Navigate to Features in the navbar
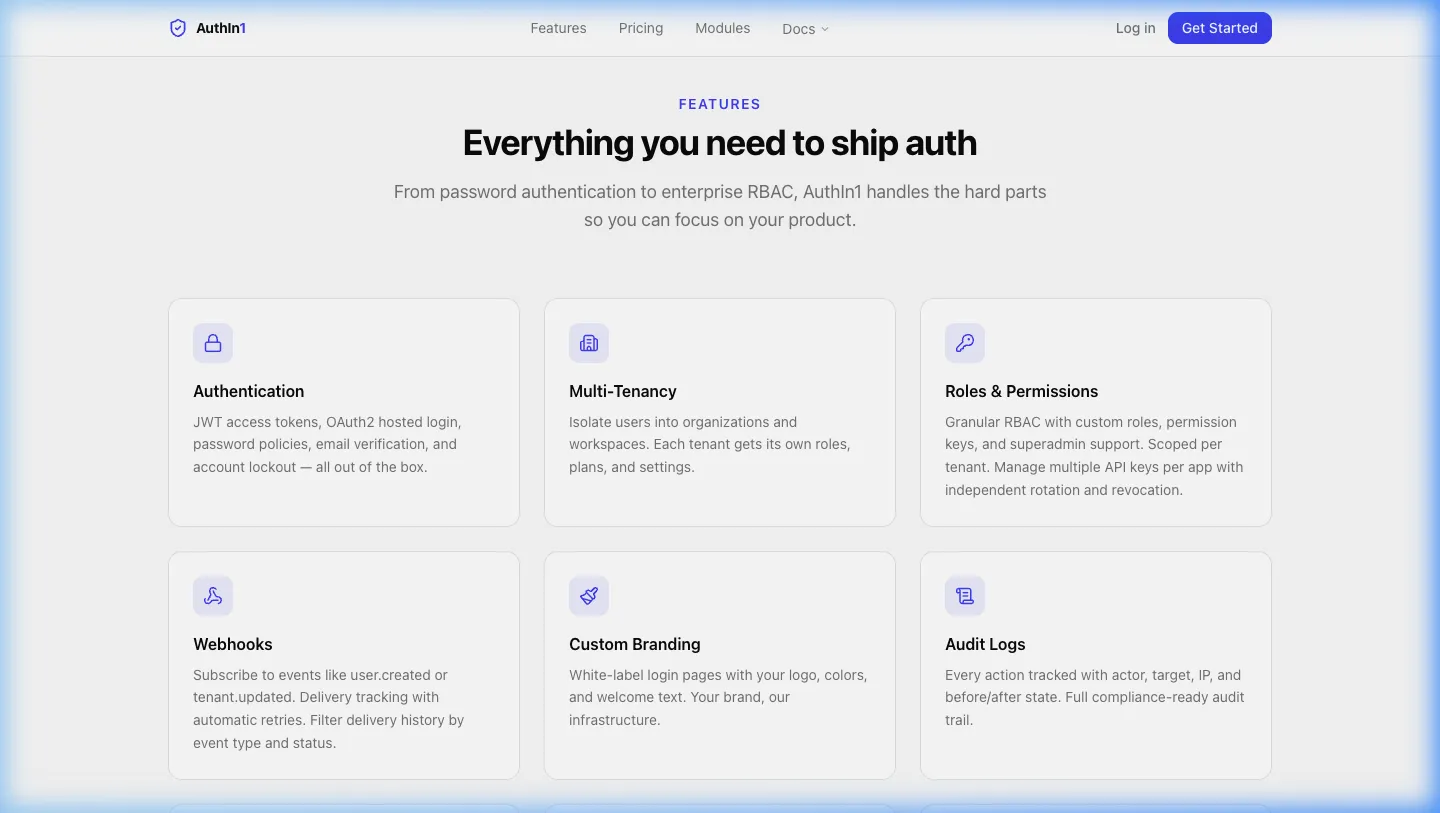1440x813 pixels. tap(558, 28)
